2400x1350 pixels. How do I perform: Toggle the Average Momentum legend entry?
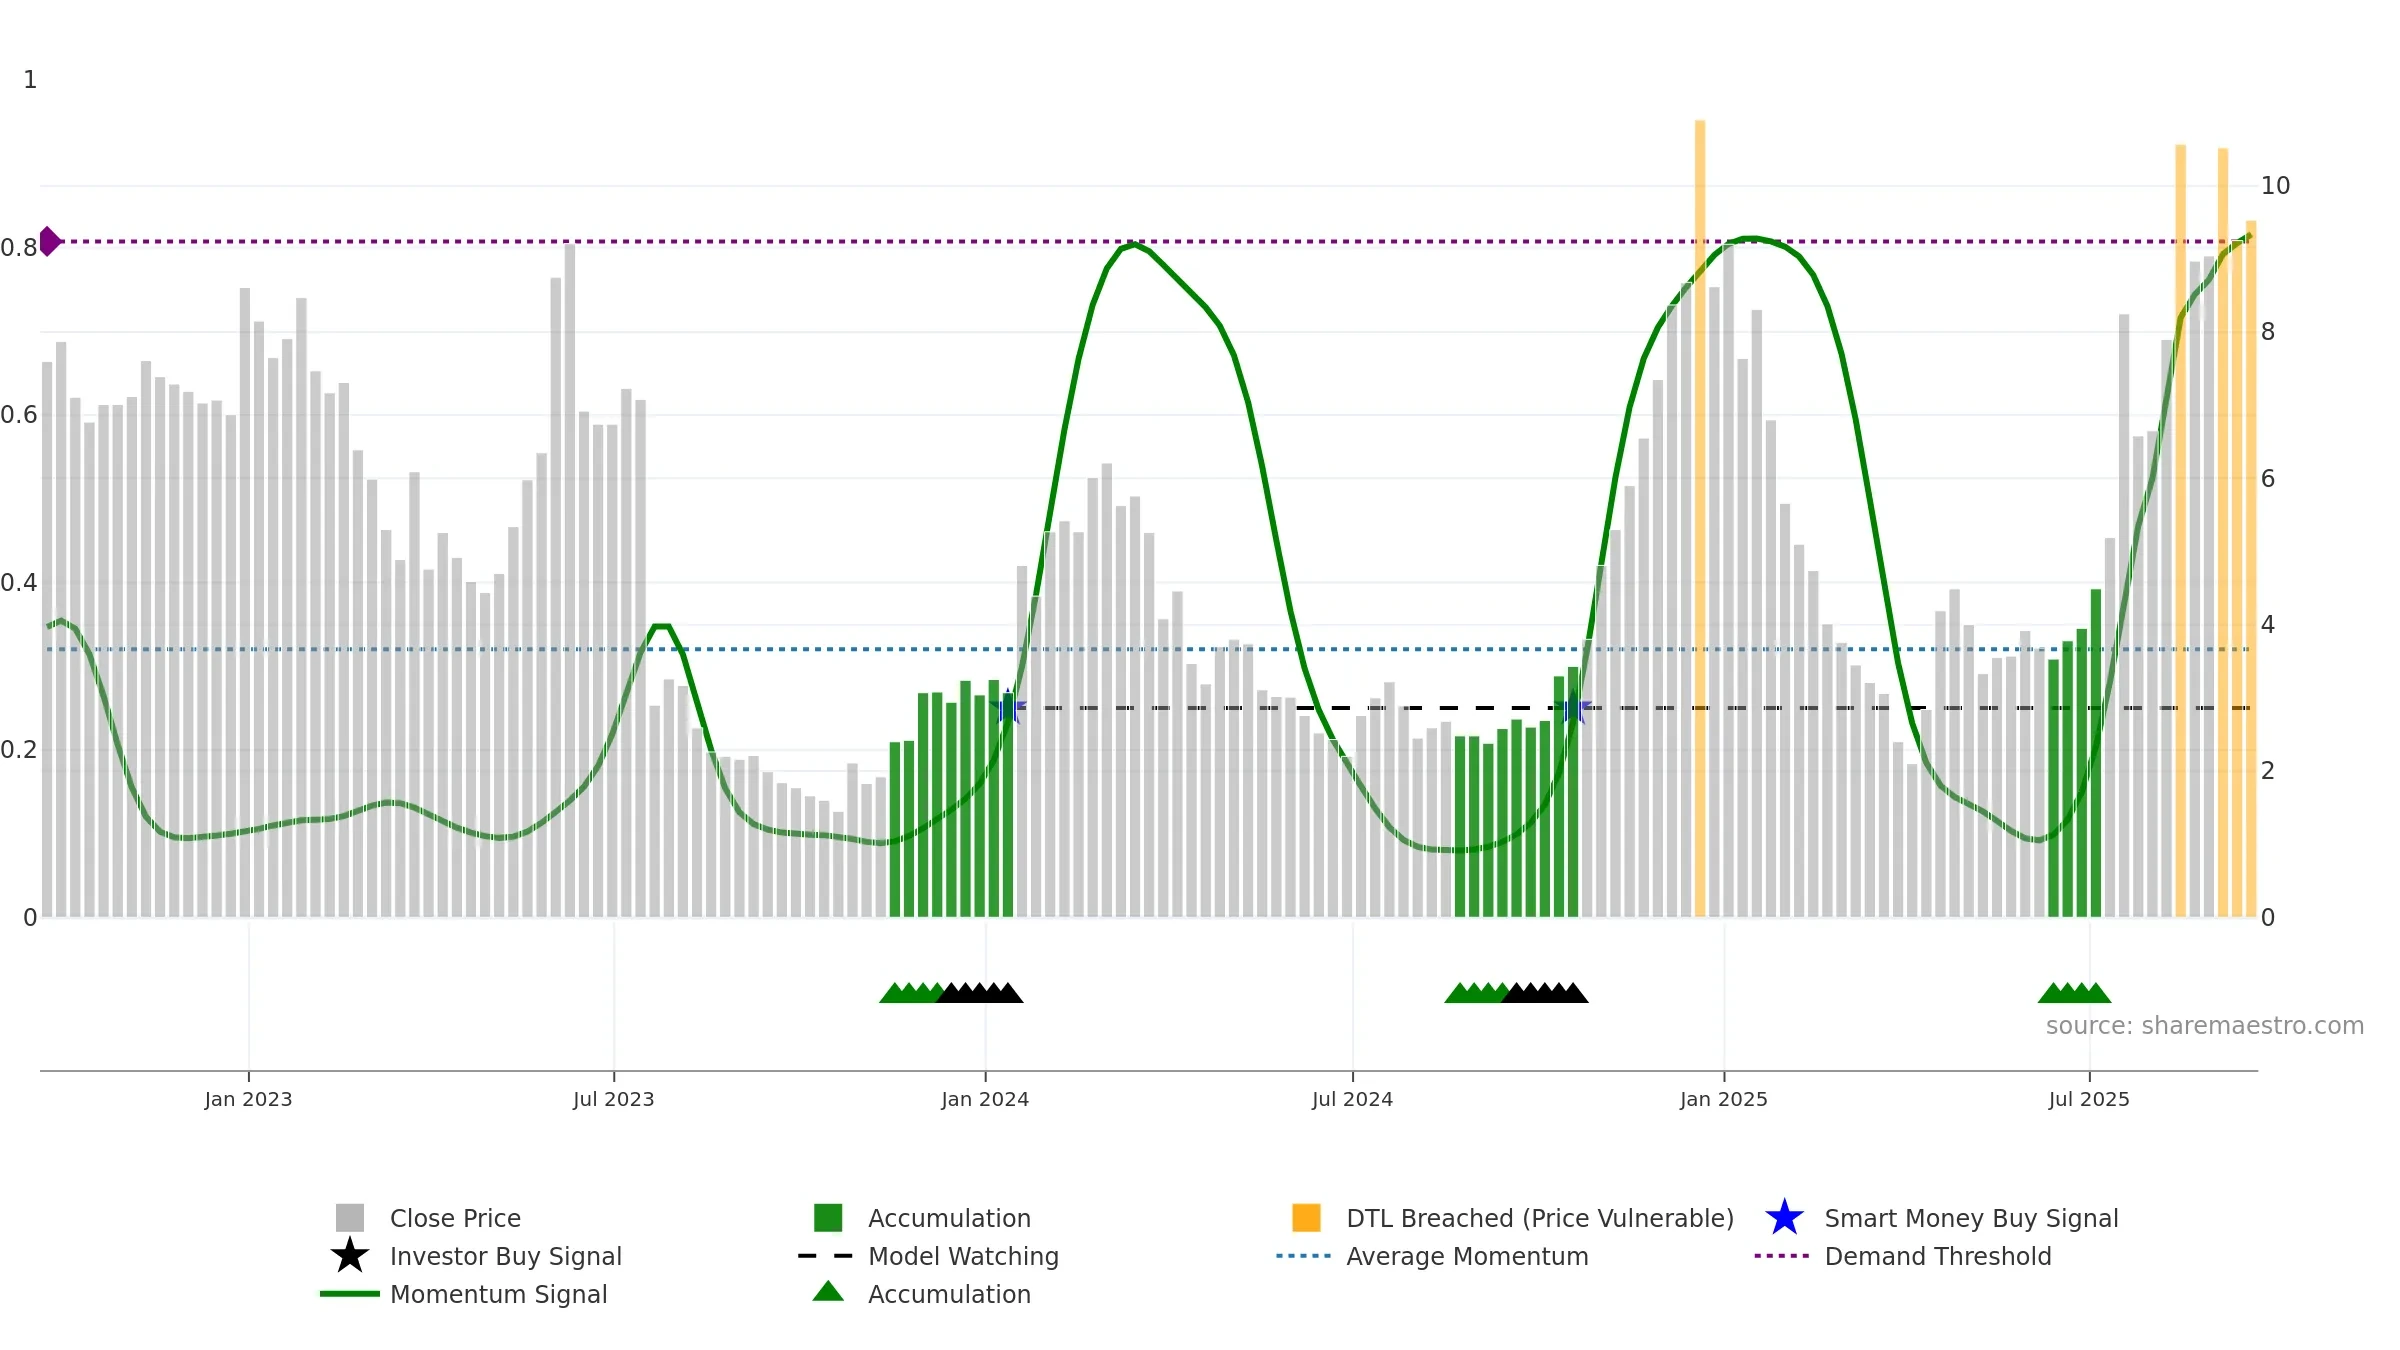1432,1256
